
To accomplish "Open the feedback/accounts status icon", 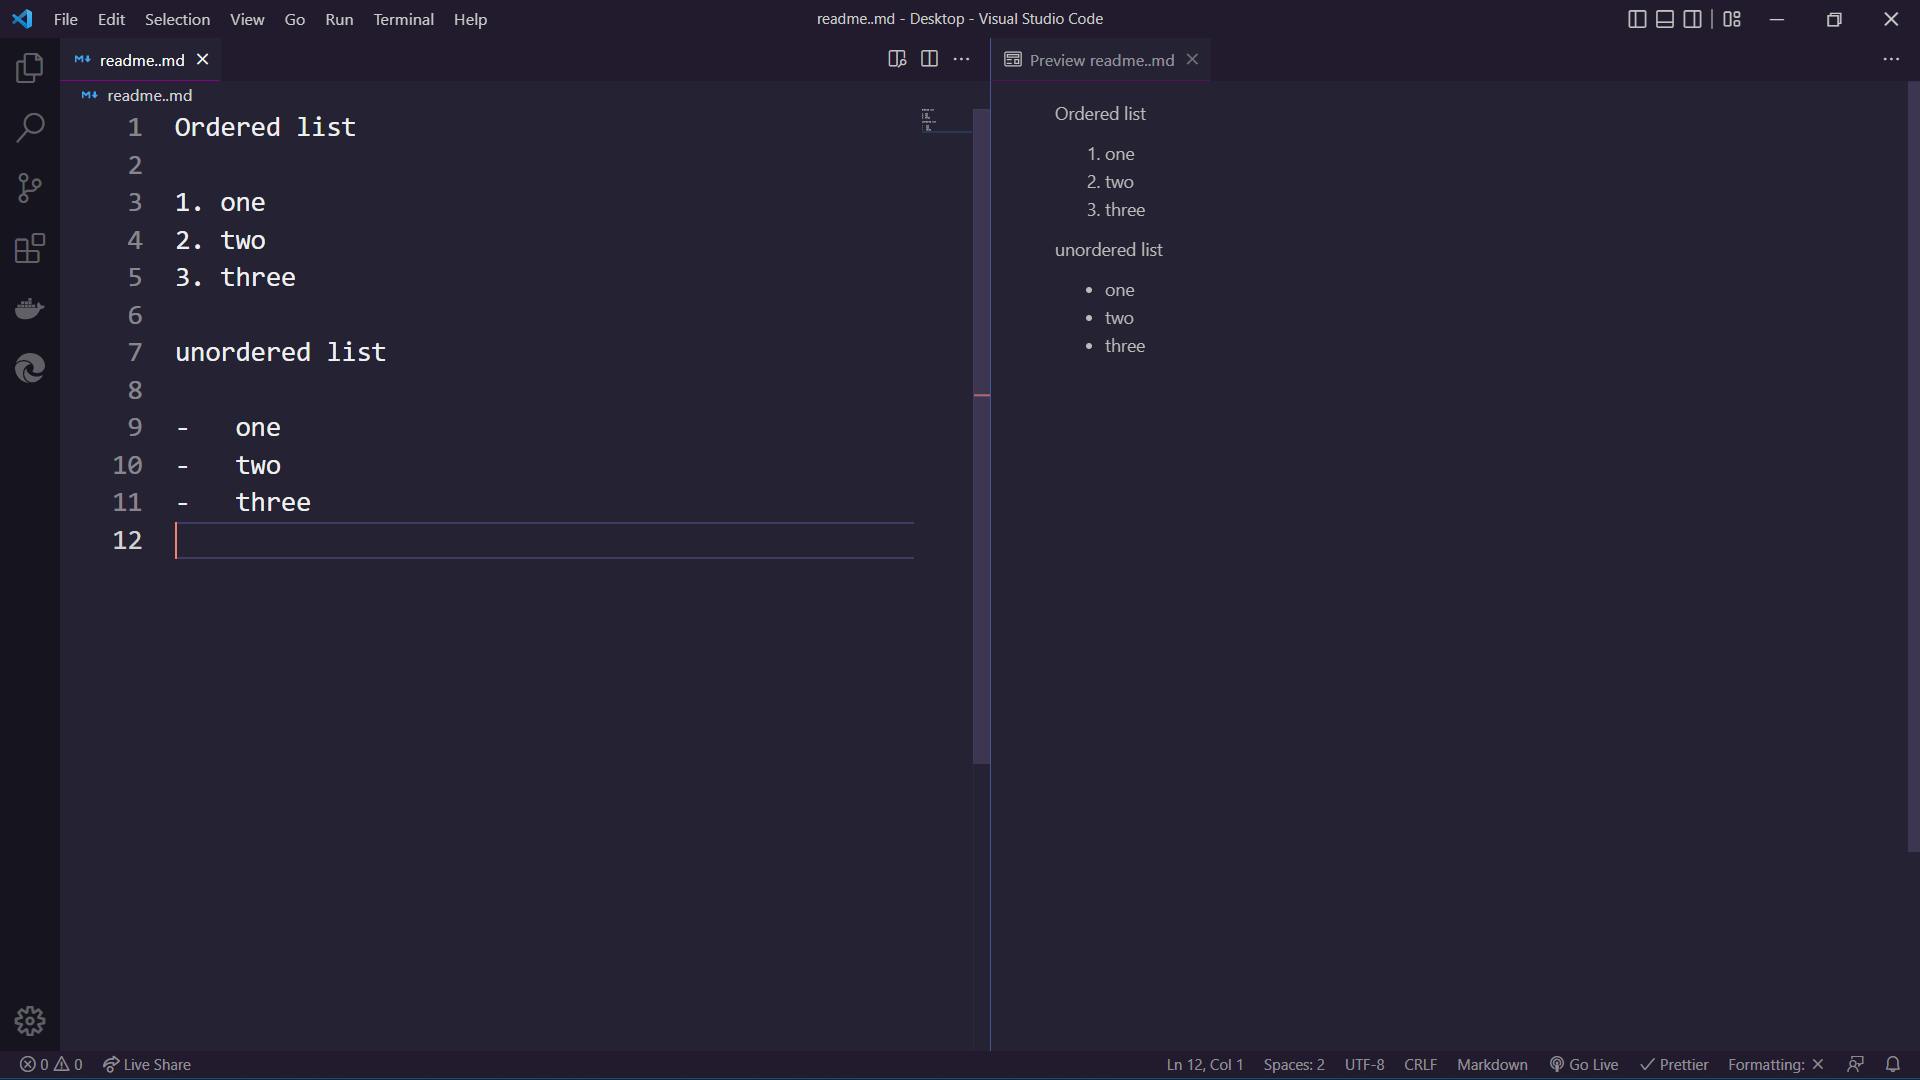I will tap(1855, 1064).
